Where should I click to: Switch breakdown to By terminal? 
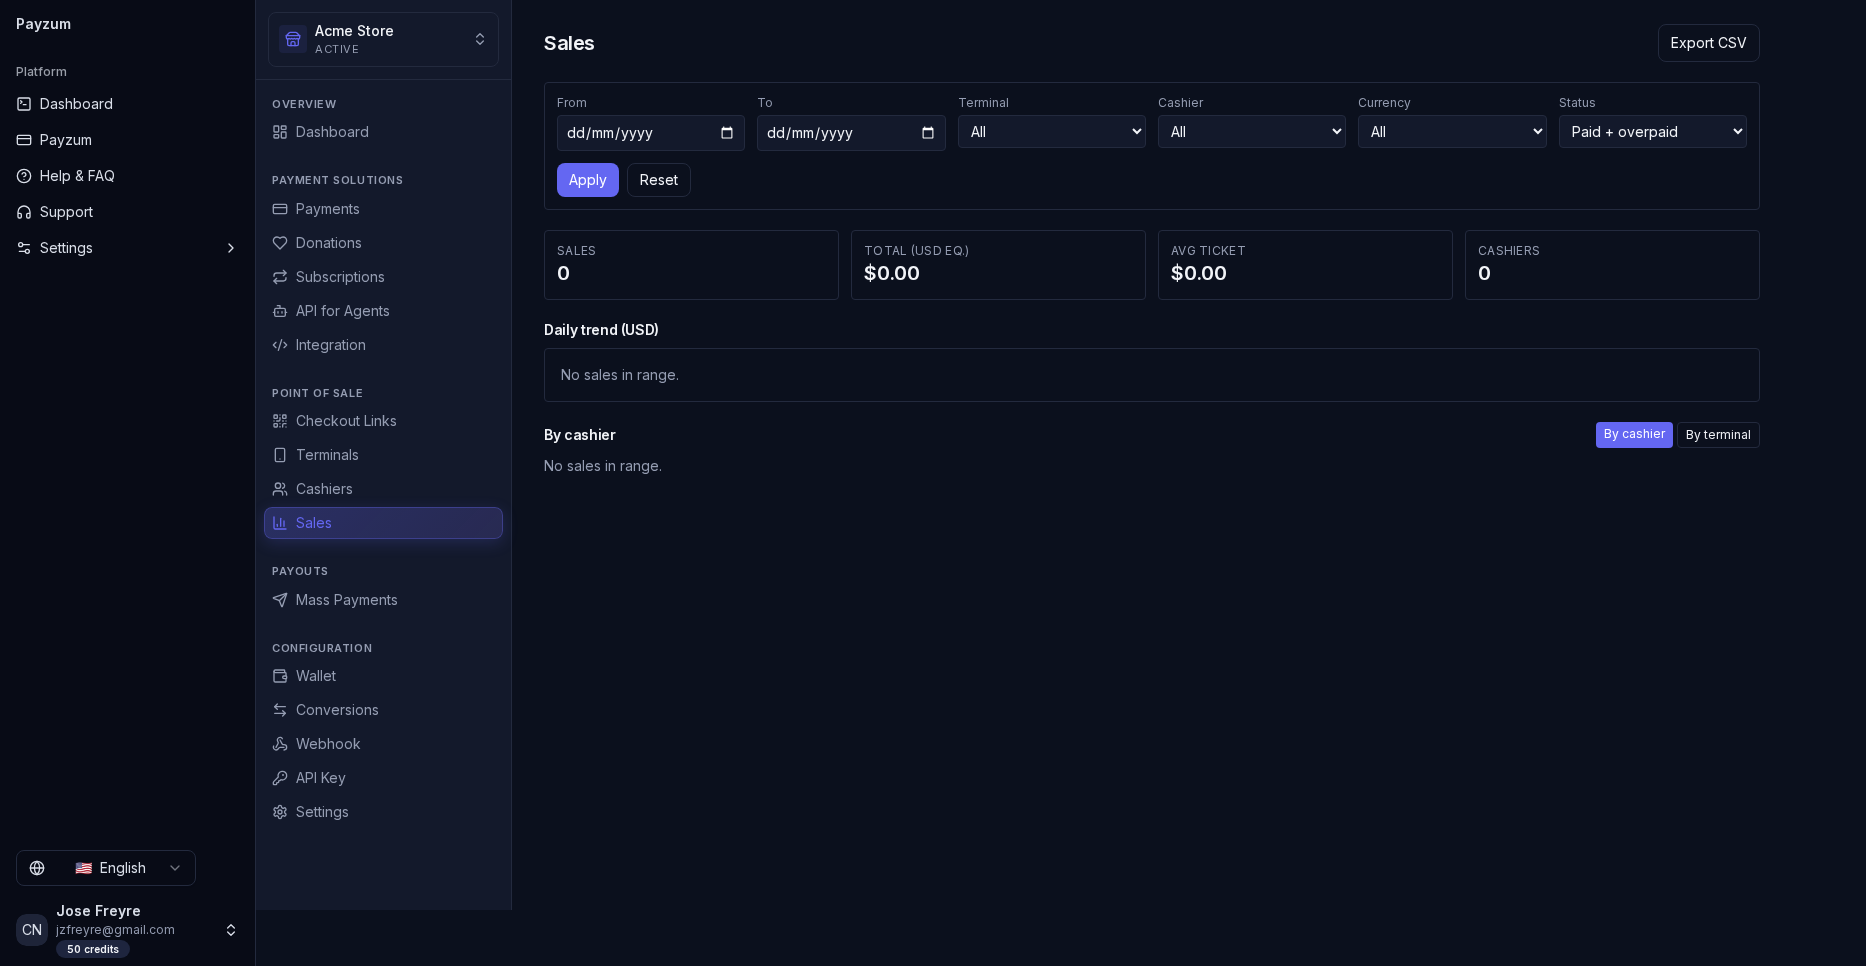coord(1718,435)
